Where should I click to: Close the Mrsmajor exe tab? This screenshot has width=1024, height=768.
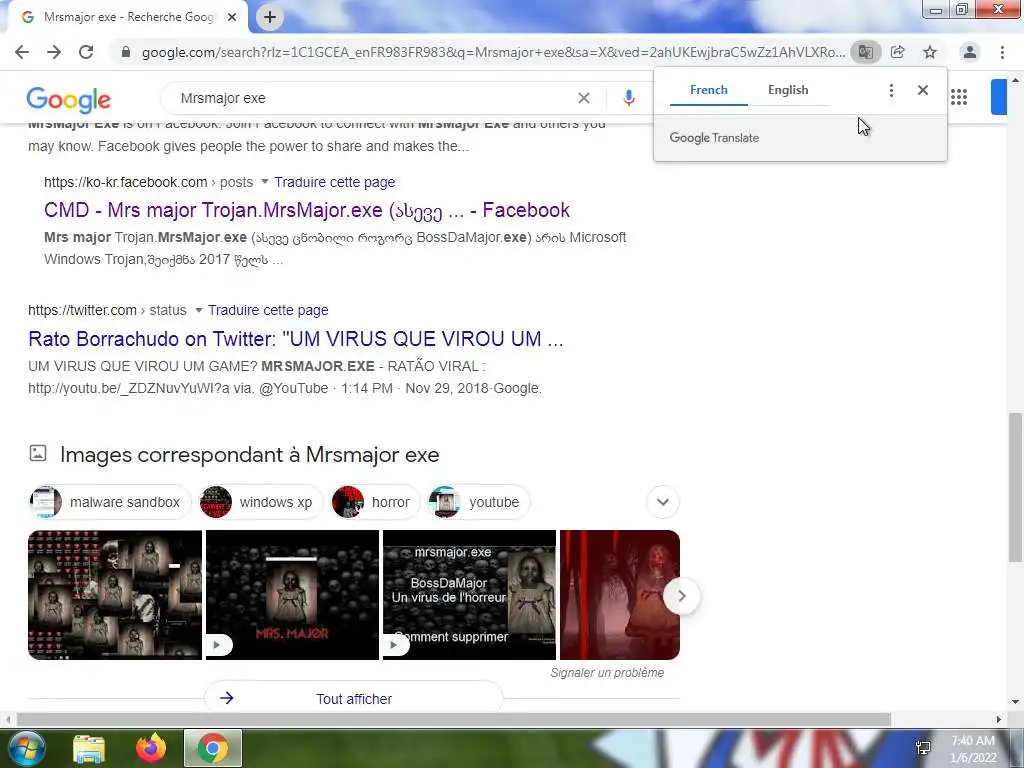(x=232, y=17)
